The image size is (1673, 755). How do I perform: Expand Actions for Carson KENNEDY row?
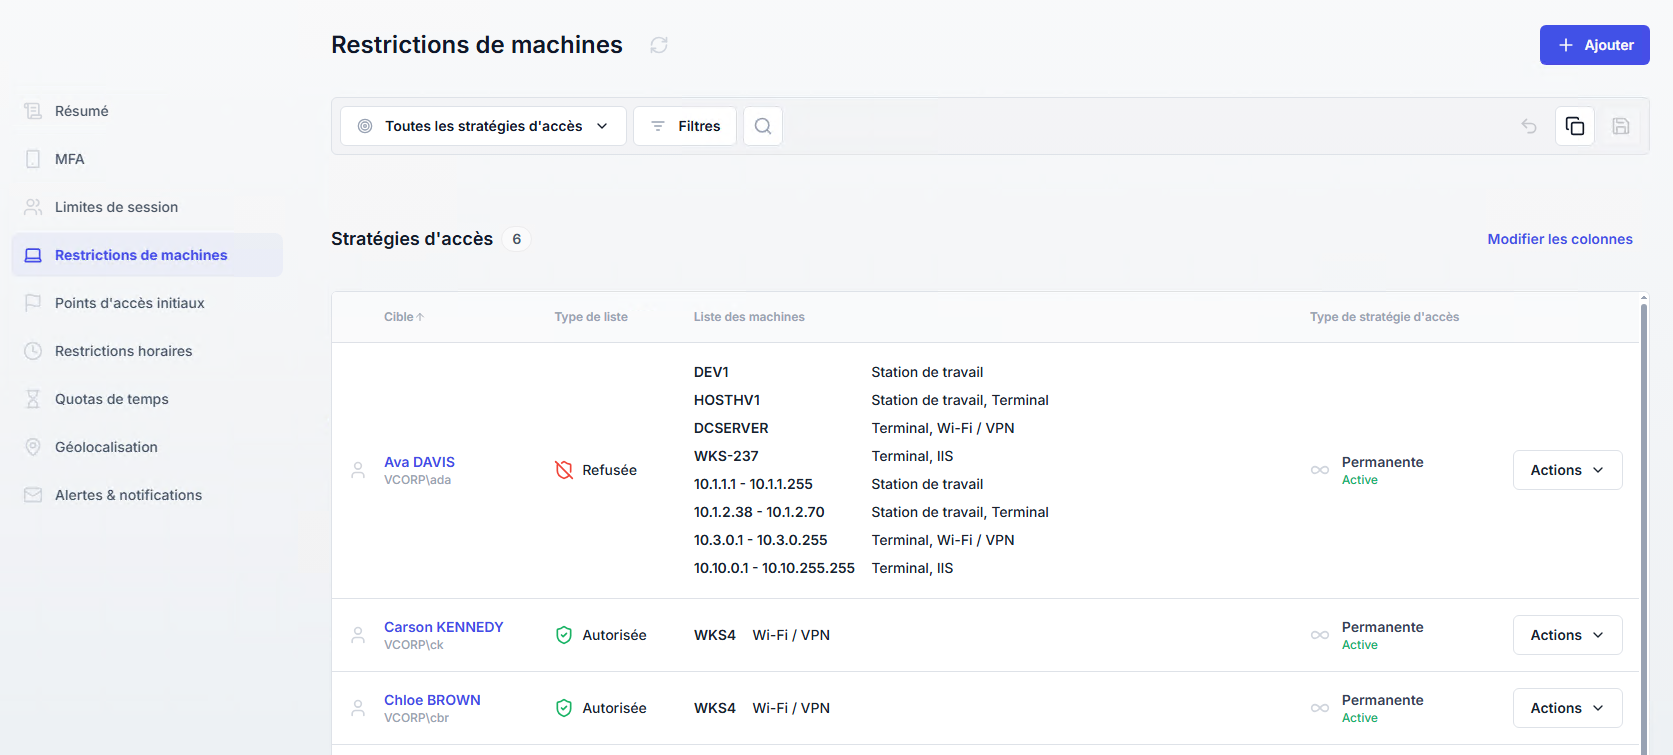pyautogui.click(x=1567, y=635)
